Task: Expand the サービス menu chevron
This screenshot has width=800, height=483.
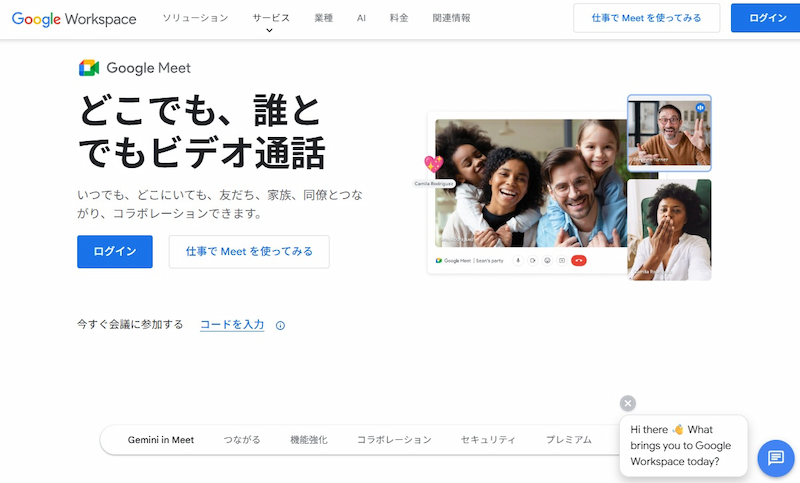Action: click(x=269, y=31)
